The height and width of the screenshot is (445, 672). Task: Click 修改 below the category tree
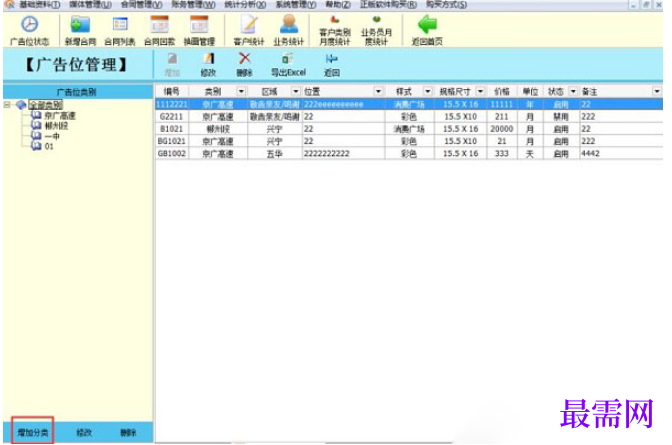pyautogui.click(x=84, y=433)
